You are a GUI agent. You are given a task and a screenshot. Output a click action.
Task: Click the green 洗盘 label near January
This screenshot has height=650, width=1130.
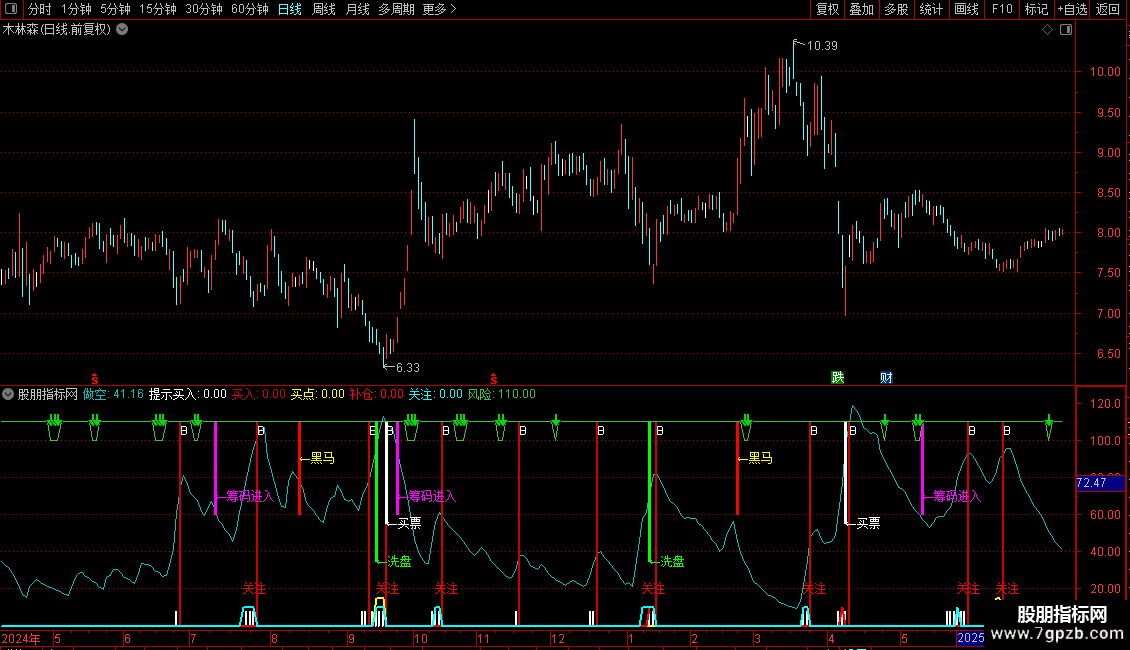pos(672,561)
